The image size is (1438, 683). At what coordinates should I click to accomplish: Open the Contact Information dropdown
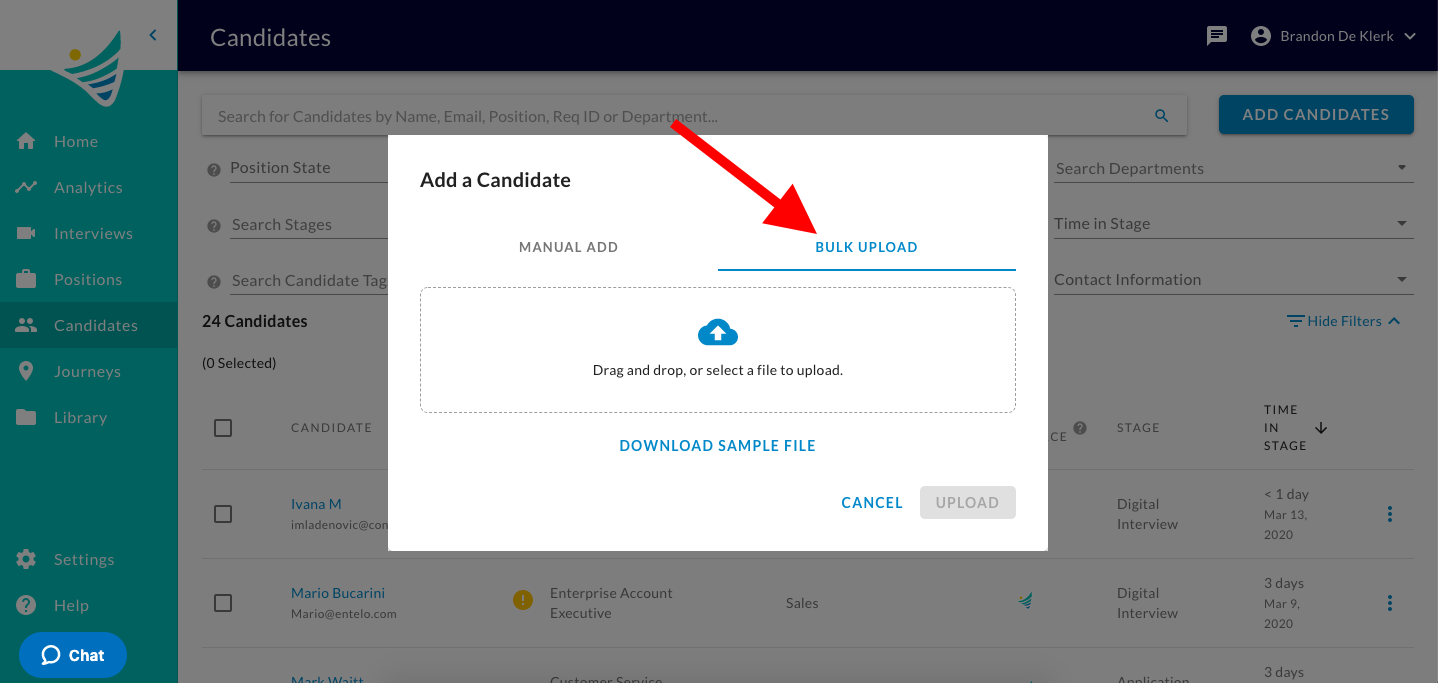[1232, 280]
